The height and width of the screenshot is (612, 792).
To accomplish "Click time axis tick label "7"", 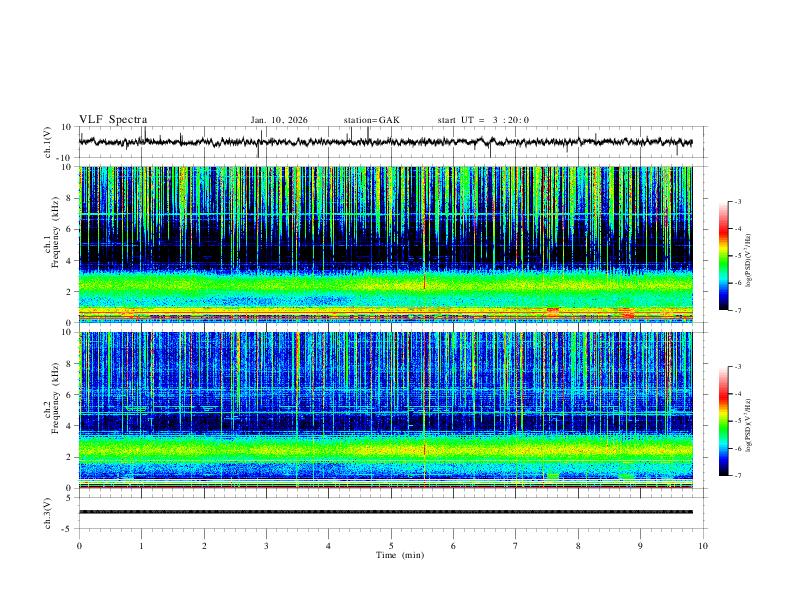I will [516, 546].
